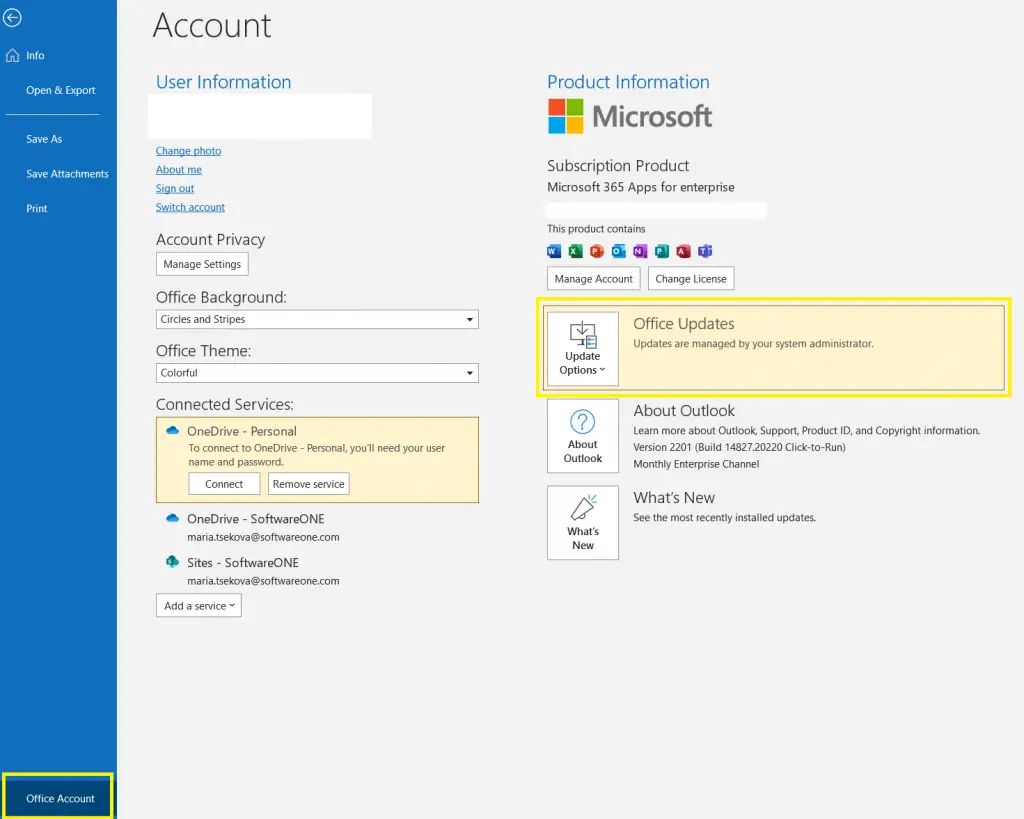1024x819 pixels.
Task: Open the What's New button
Action: point(583,522)
